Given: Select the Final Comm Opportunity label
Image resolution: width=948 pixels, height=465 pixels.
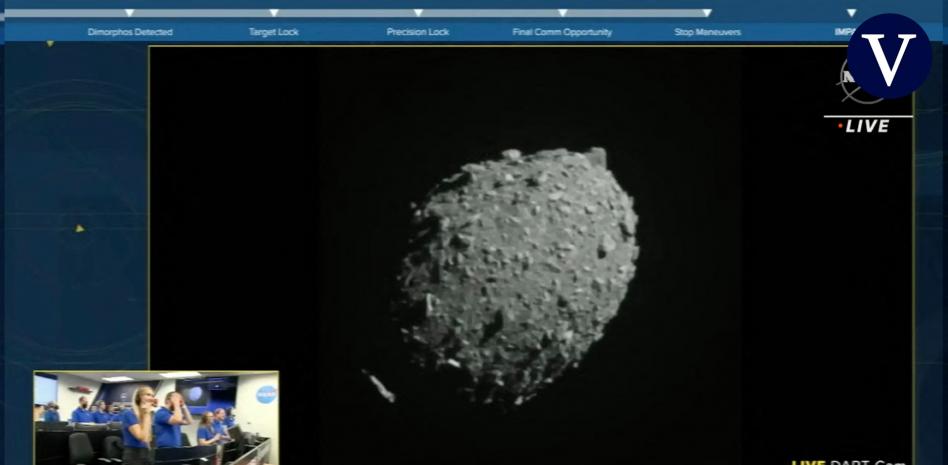Looking at the screenshot, I should click(562, 32).
